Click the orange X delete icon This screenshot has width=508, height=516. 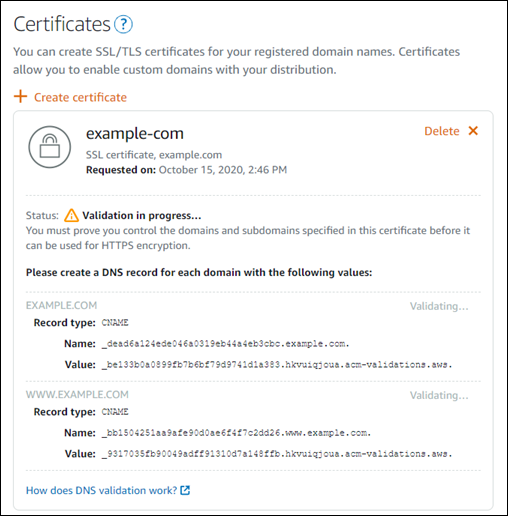click(473, 131)
